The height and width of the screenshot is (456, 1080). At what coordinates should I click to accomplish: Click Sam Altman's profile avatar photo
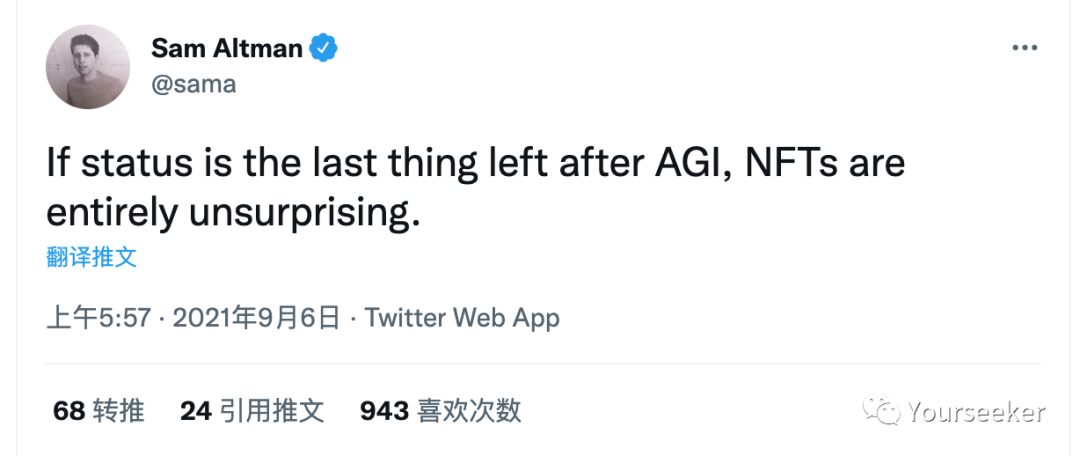point(88,67)
